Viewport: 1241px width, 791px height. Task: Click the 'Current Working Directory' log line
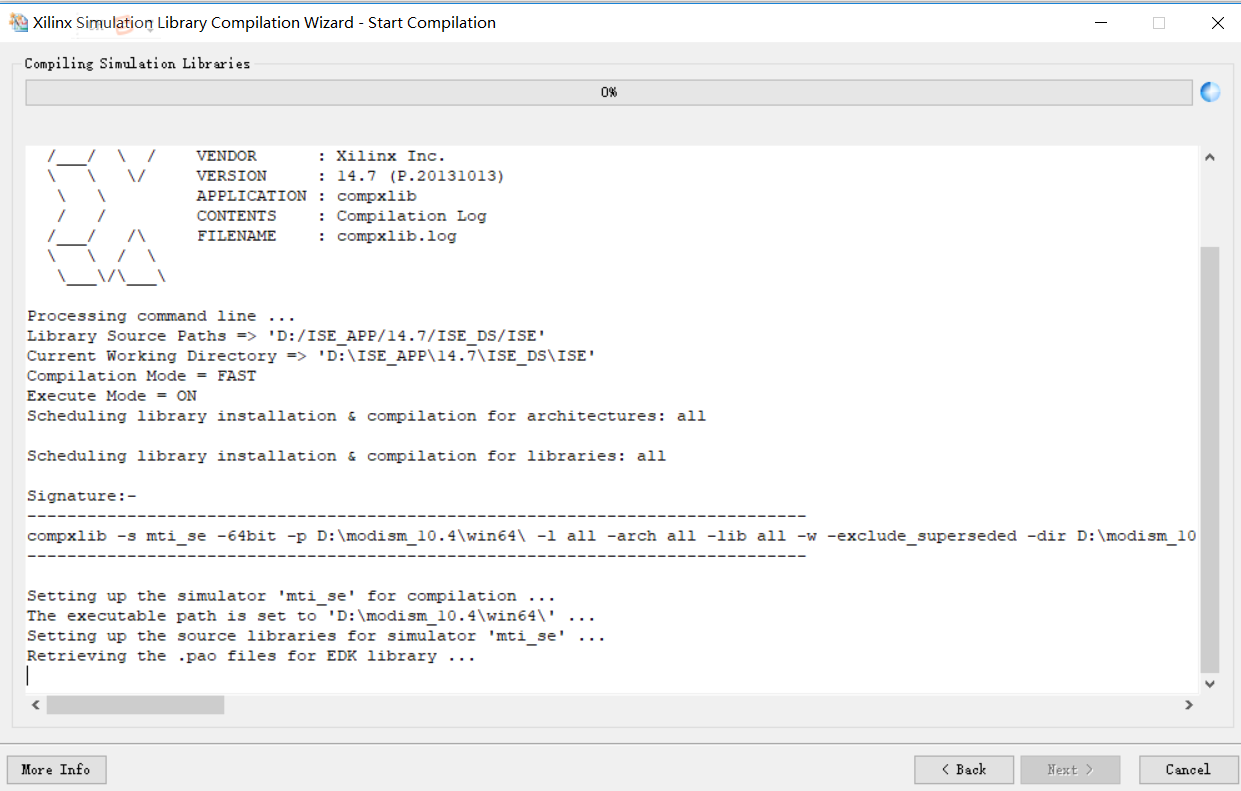[x=311, y=356]
